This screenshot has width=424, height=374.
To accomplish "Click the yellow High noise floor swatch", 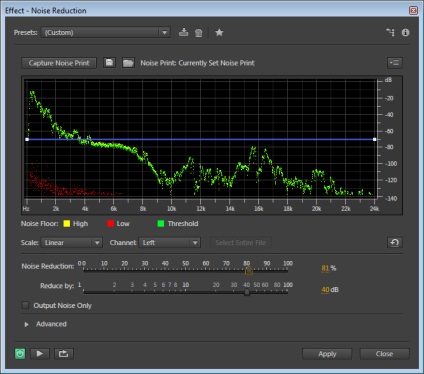I will pyautogui.click(x=67, y=224).
